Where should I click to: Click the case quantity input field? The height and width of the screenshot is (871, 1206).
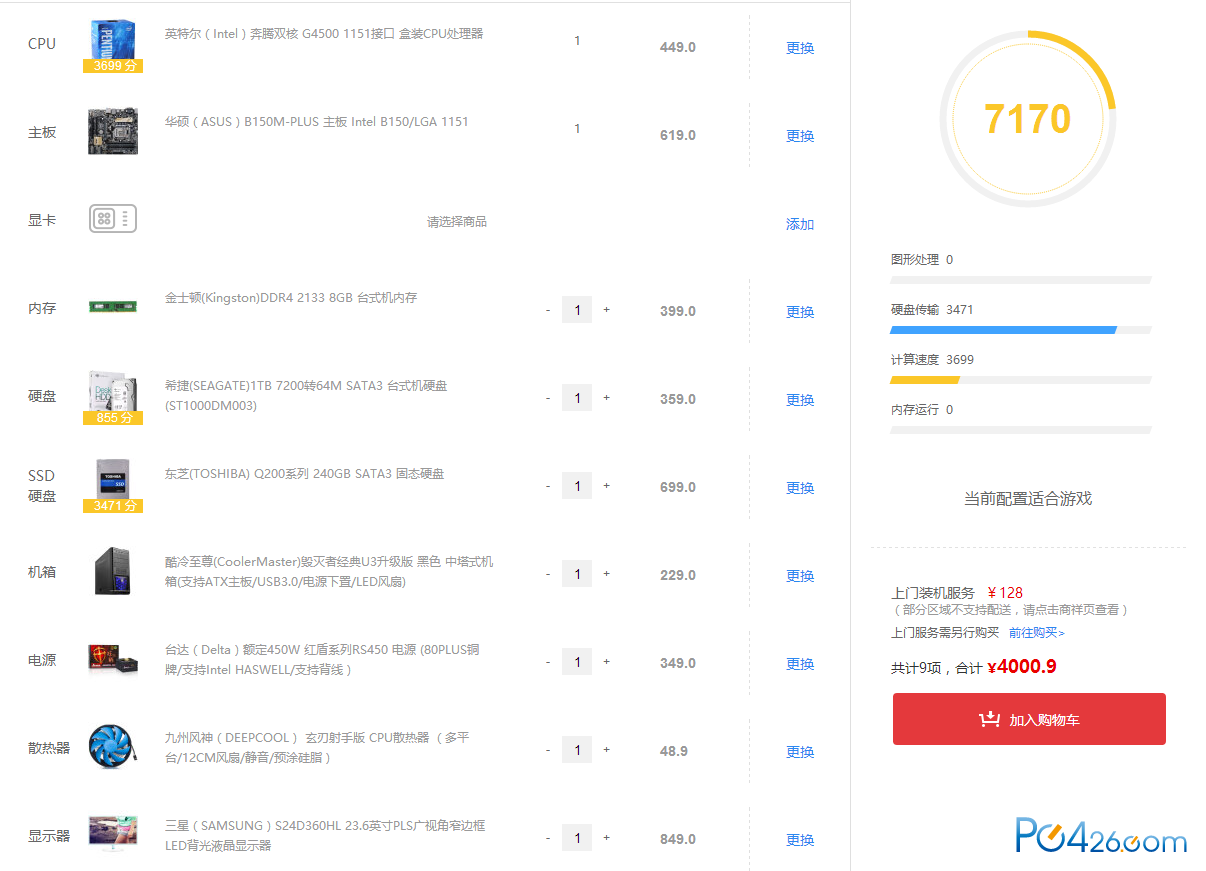pos(577,574)
